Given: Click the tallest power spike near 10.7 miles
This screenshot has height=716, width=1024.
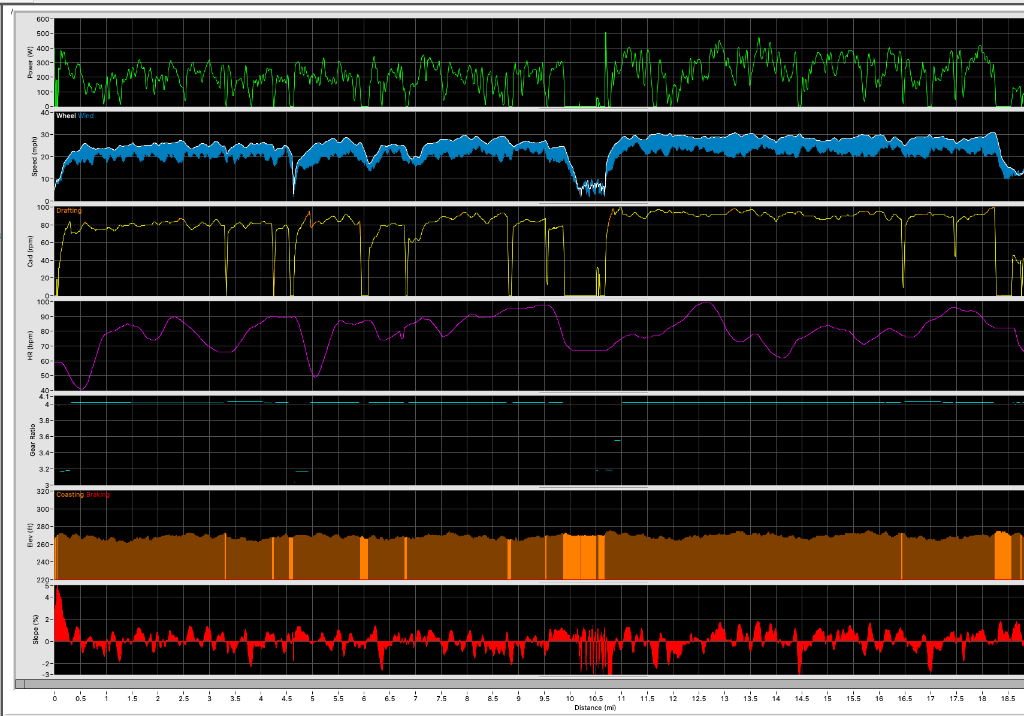Looking at the screenshot, I should 606,36.
